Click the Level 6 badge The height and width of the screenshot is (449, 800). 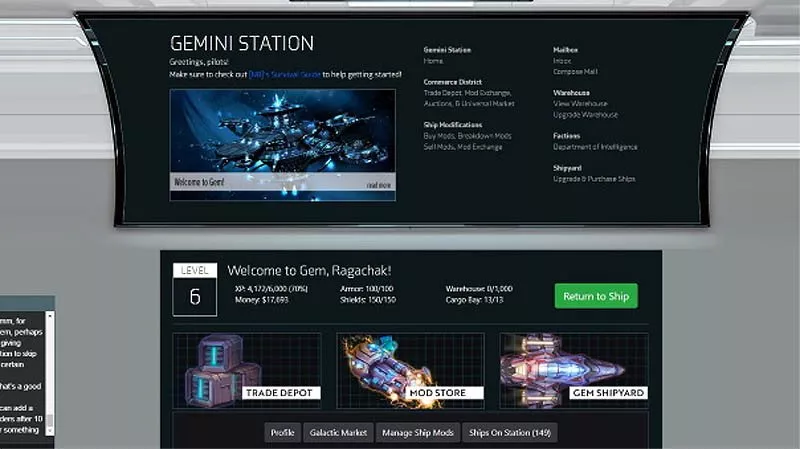[194, 289]
